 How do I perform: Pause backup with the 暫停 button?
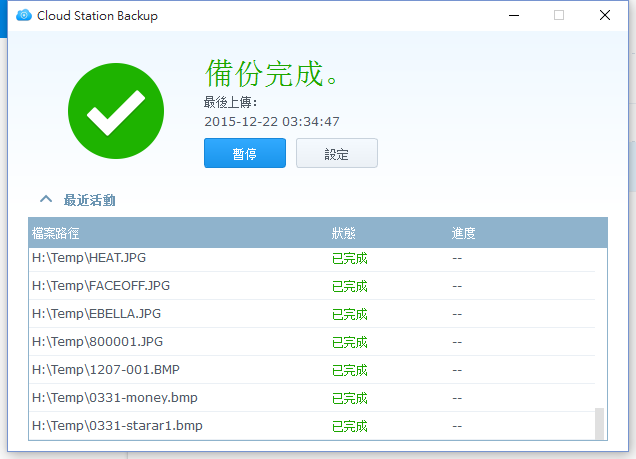tap(245, 153)
